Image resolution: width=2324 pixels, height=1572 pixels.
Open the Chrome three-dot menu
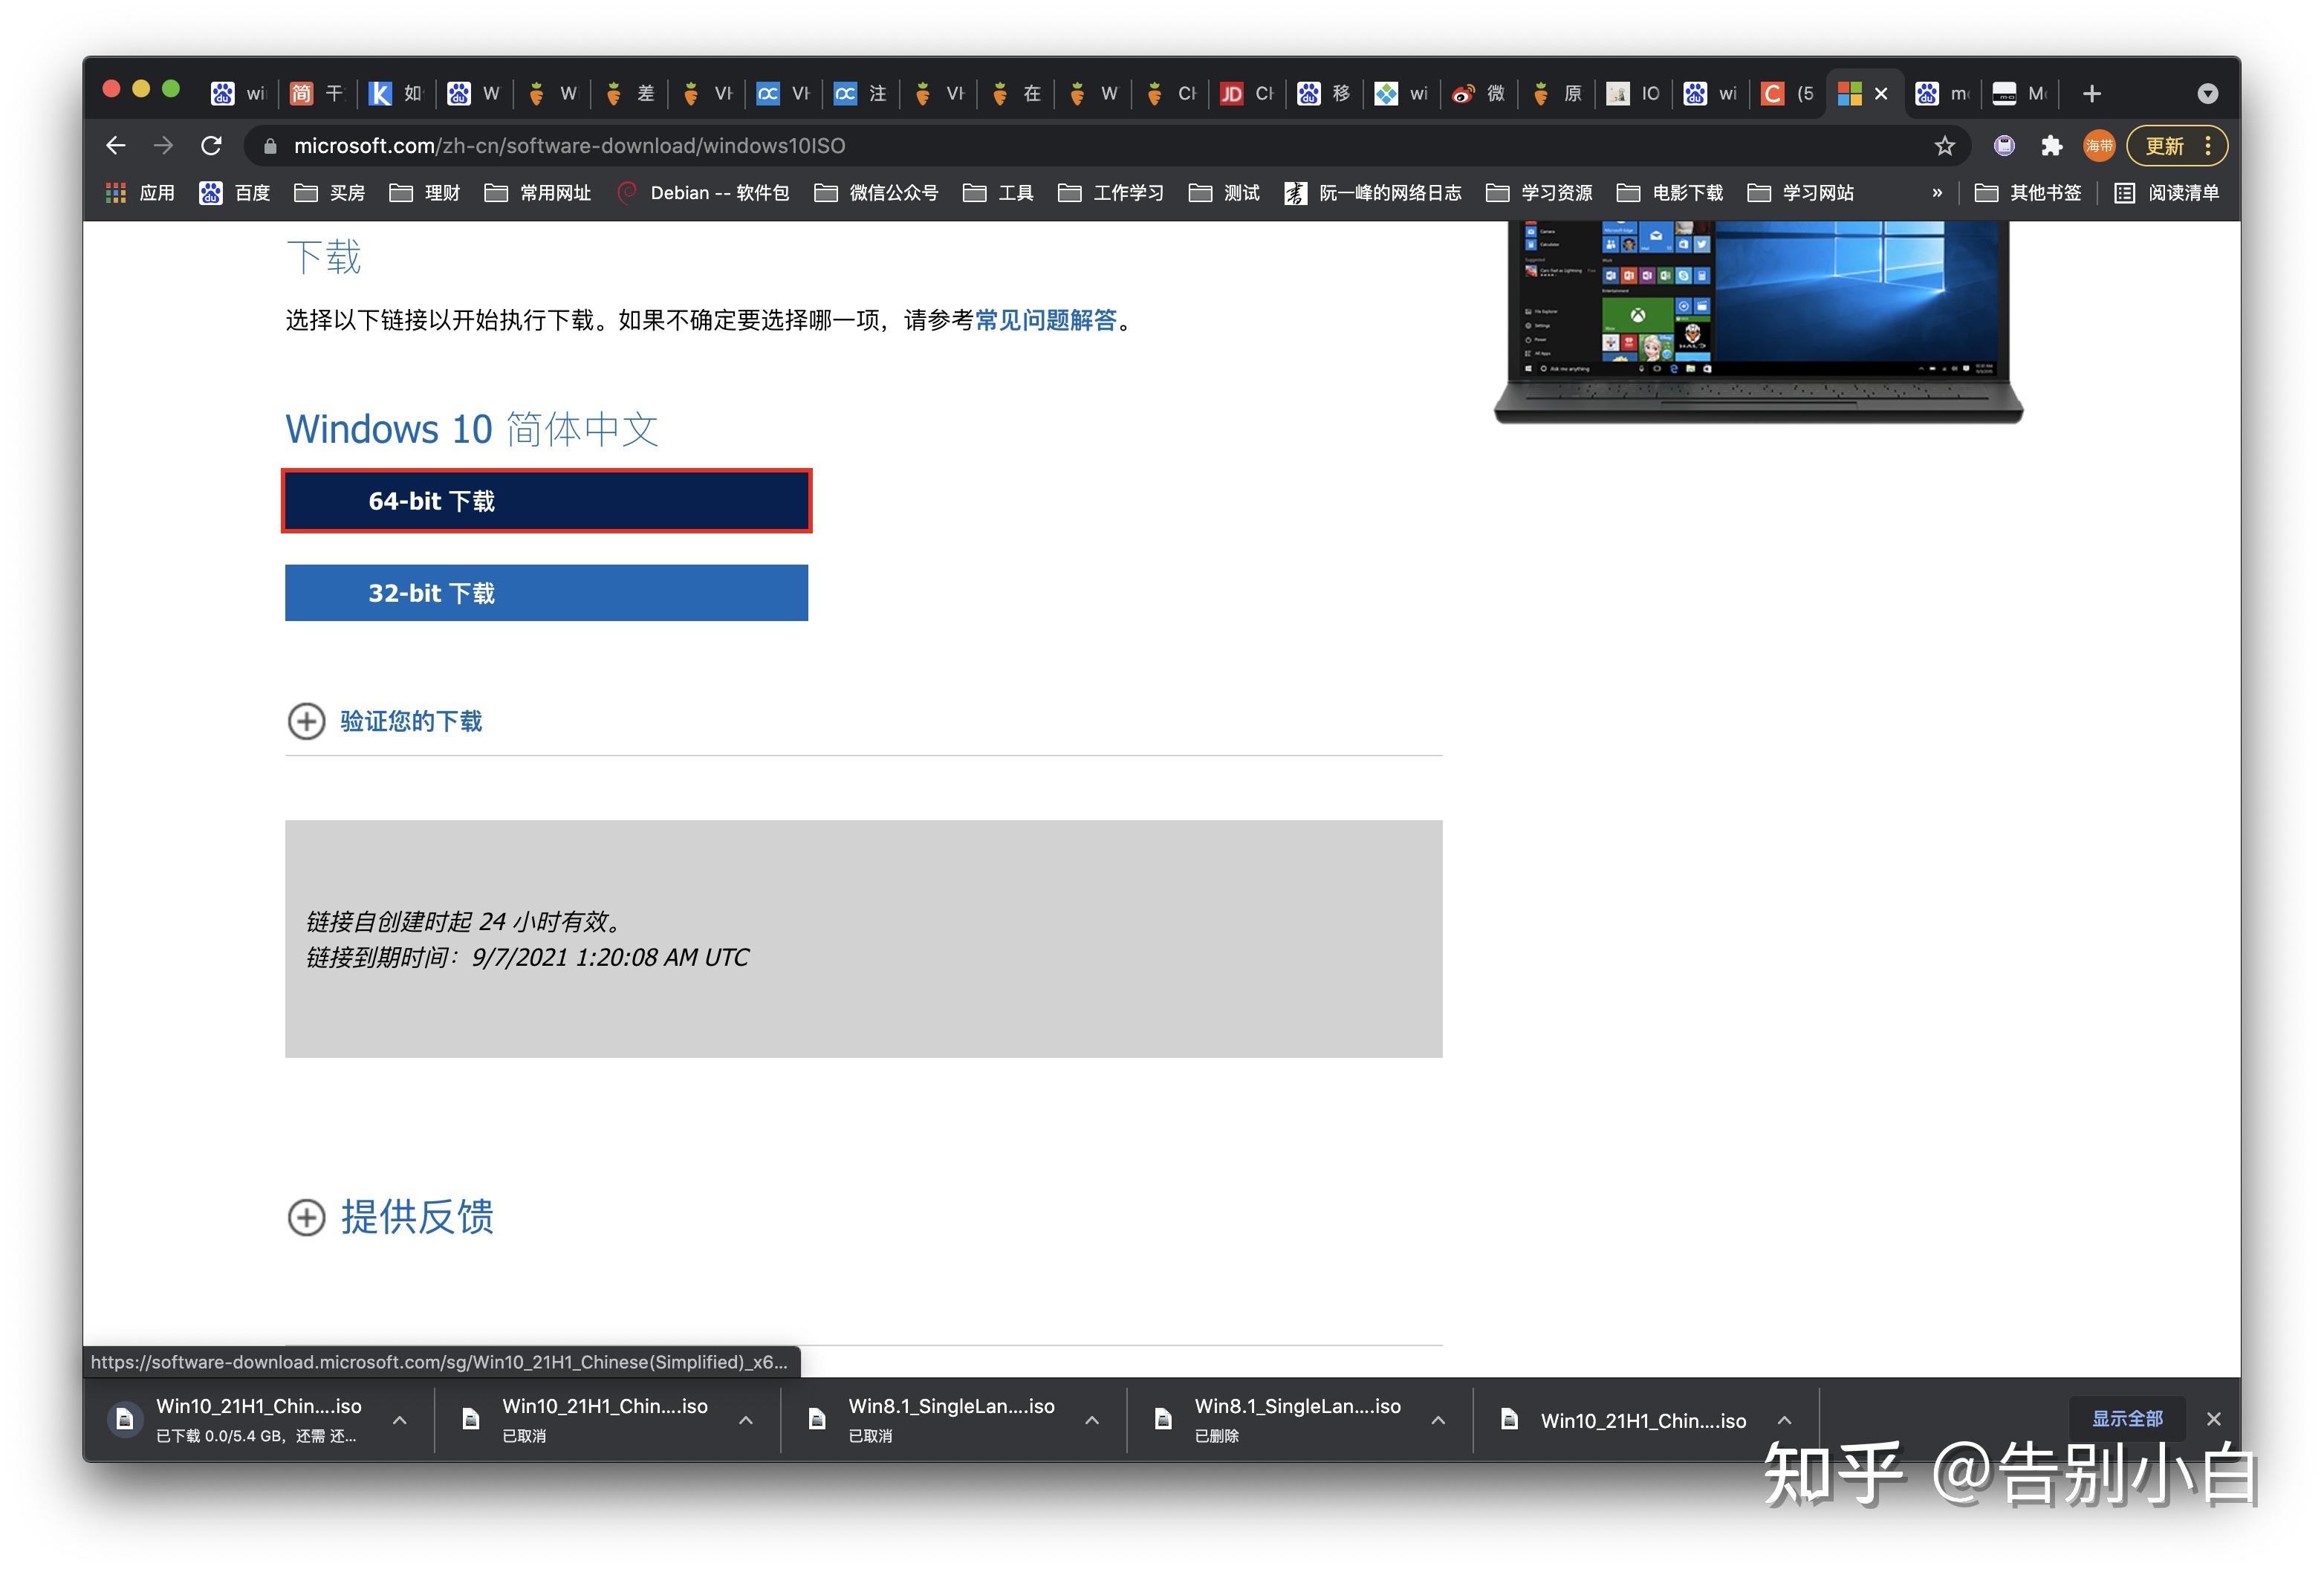(x=2208, y=146)
